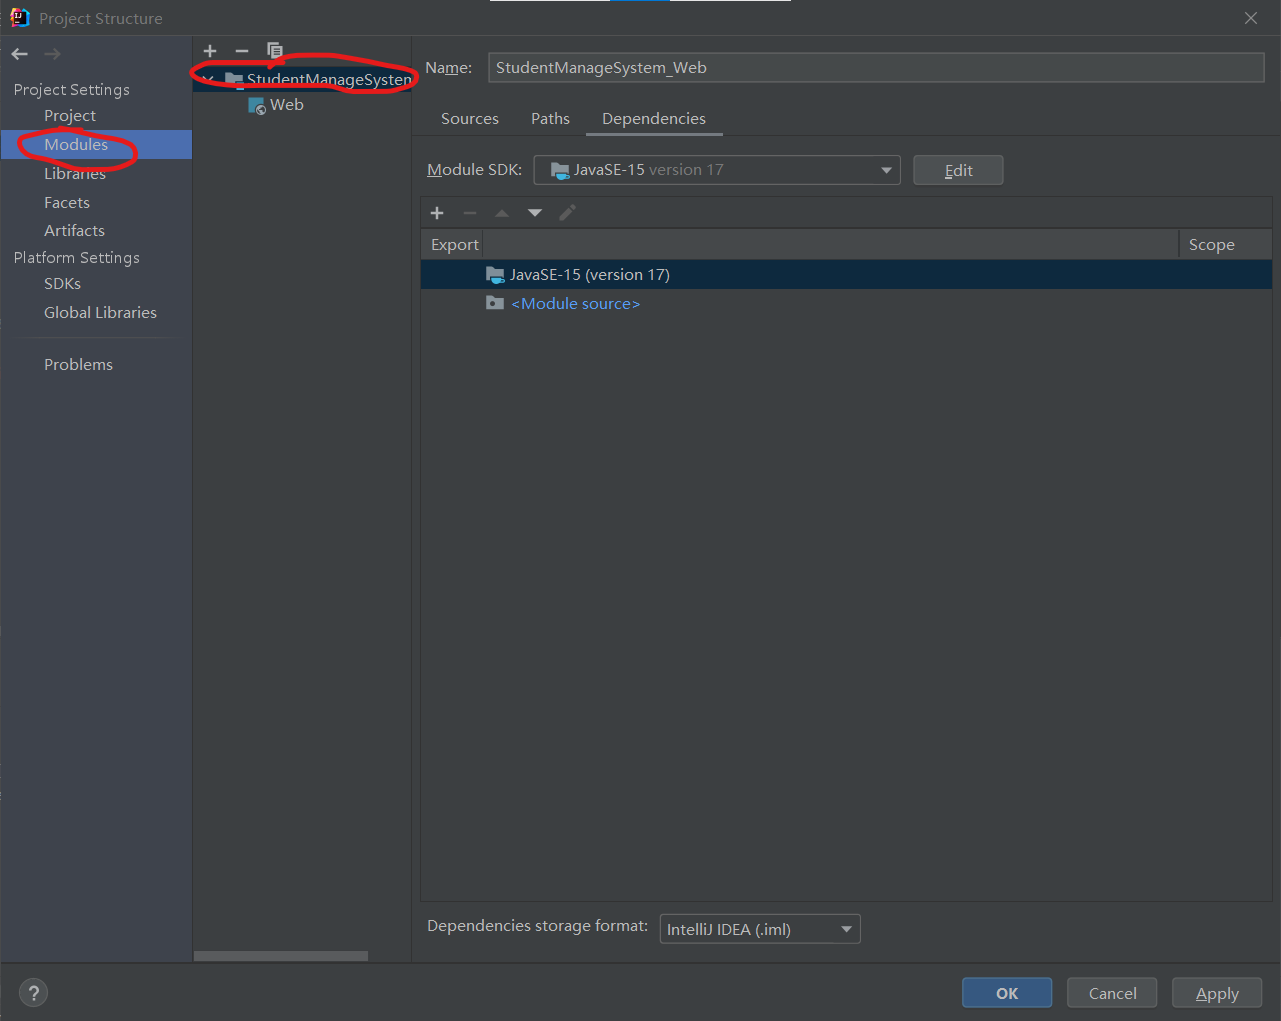Open Facets in the sidebar
The width and height of the screenshot is (1281, 1021).
click(67, 202)
